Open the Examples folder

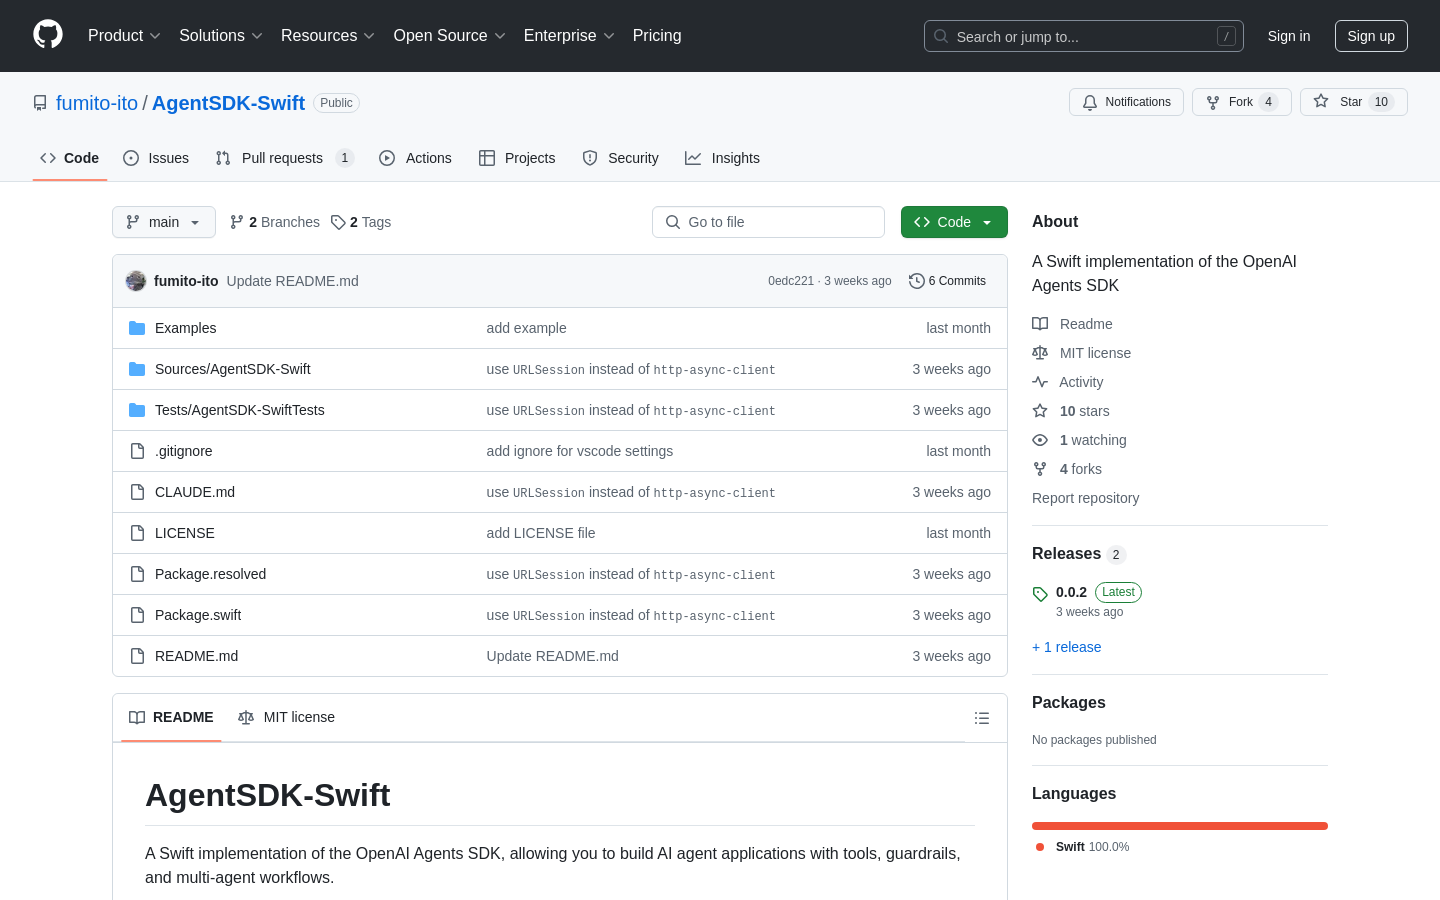(185, 328)
